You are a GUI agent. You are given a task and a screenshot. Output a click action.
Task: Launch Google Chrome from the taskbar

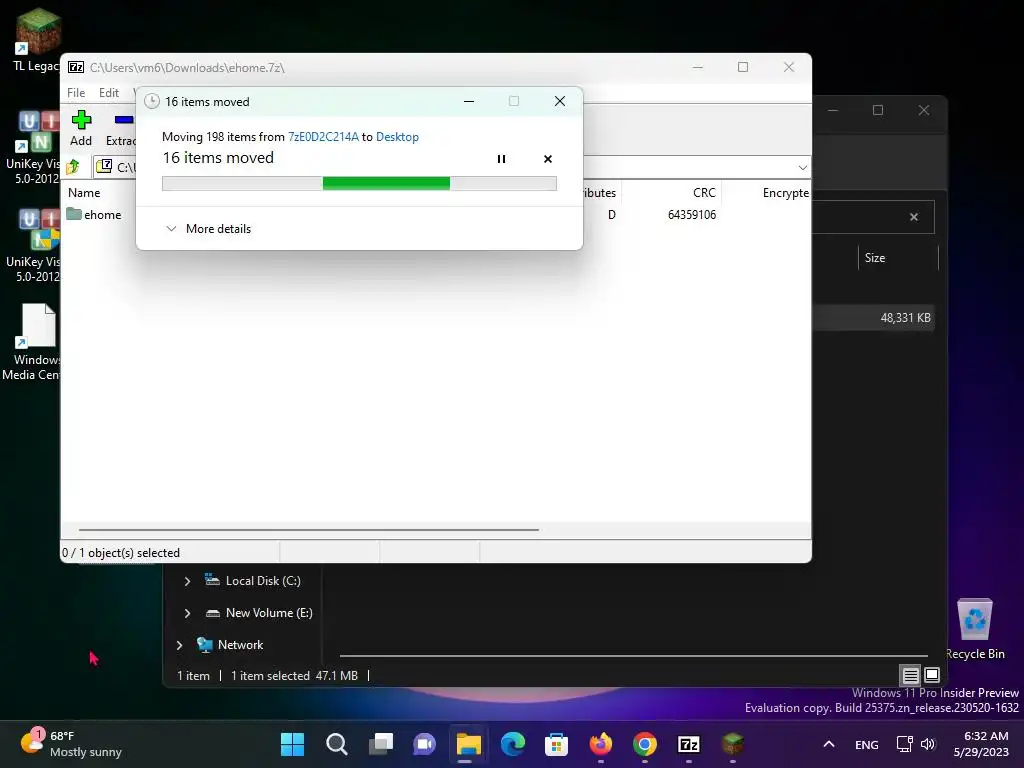(x=645, y=744)
